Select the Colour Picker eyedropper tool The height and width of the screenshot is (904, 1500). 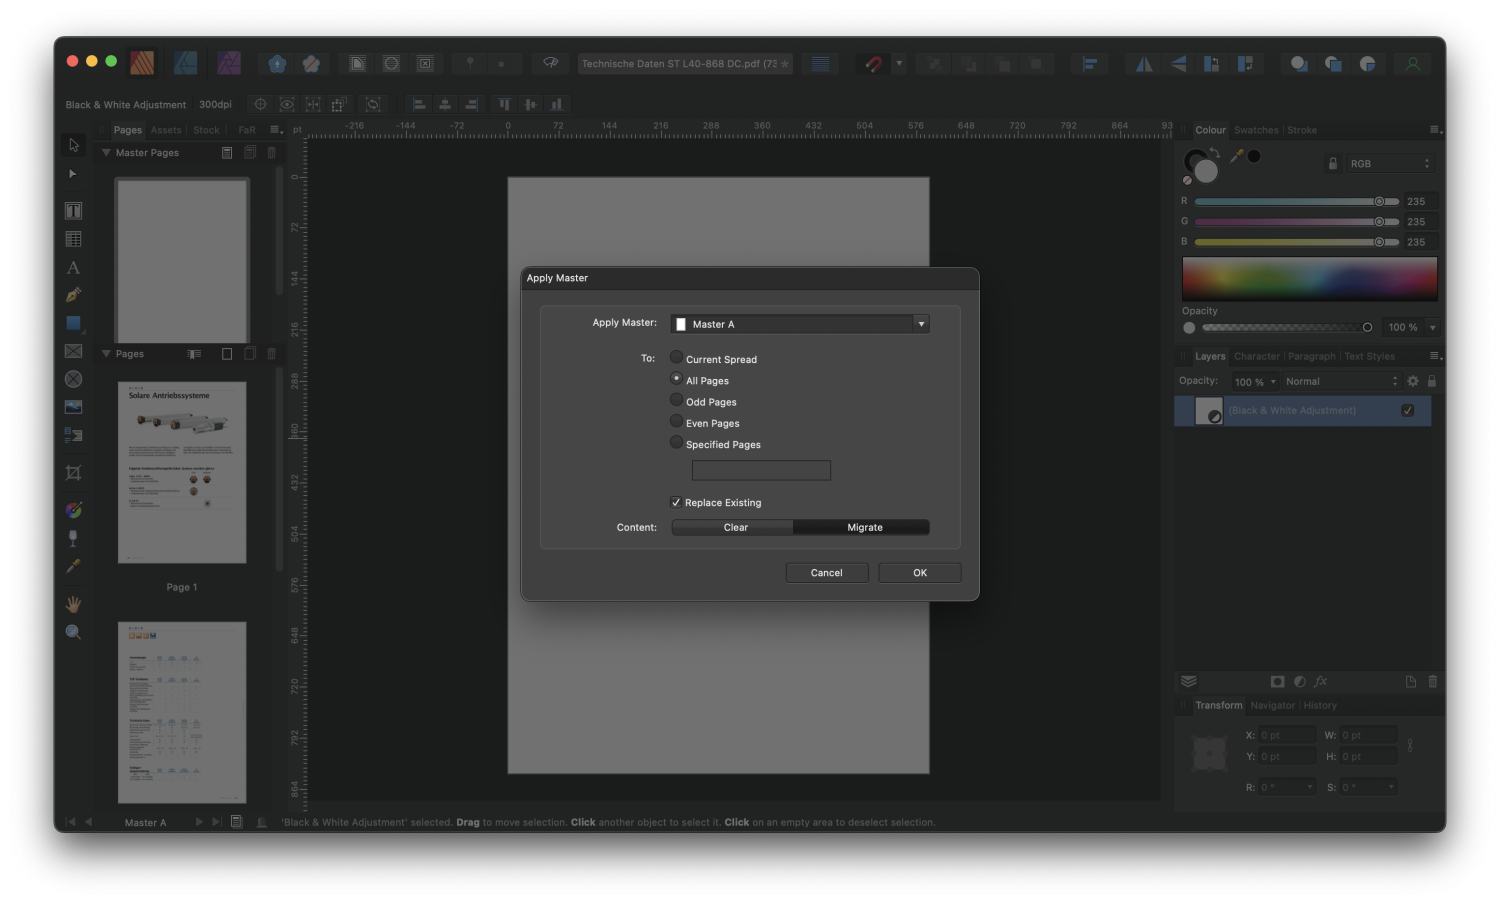(x=73, y=565)
